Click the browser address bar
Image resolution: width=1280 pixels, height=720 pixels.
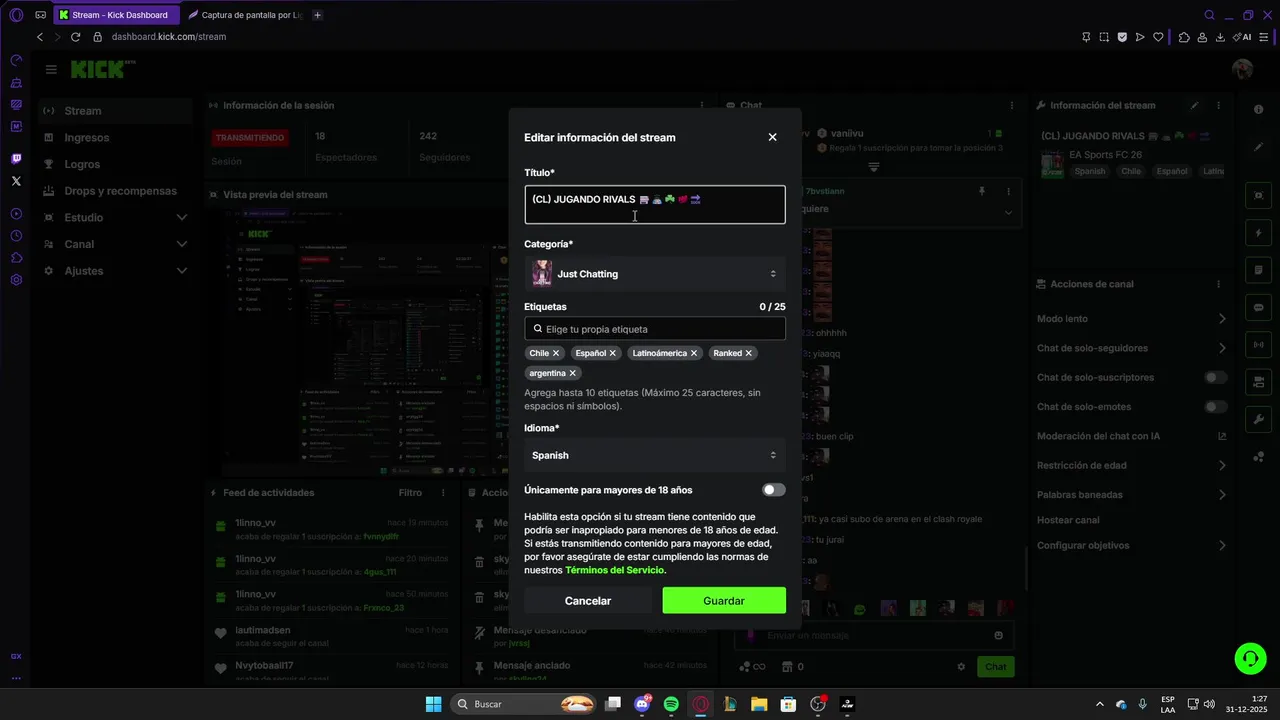click(x=580, y=37)
